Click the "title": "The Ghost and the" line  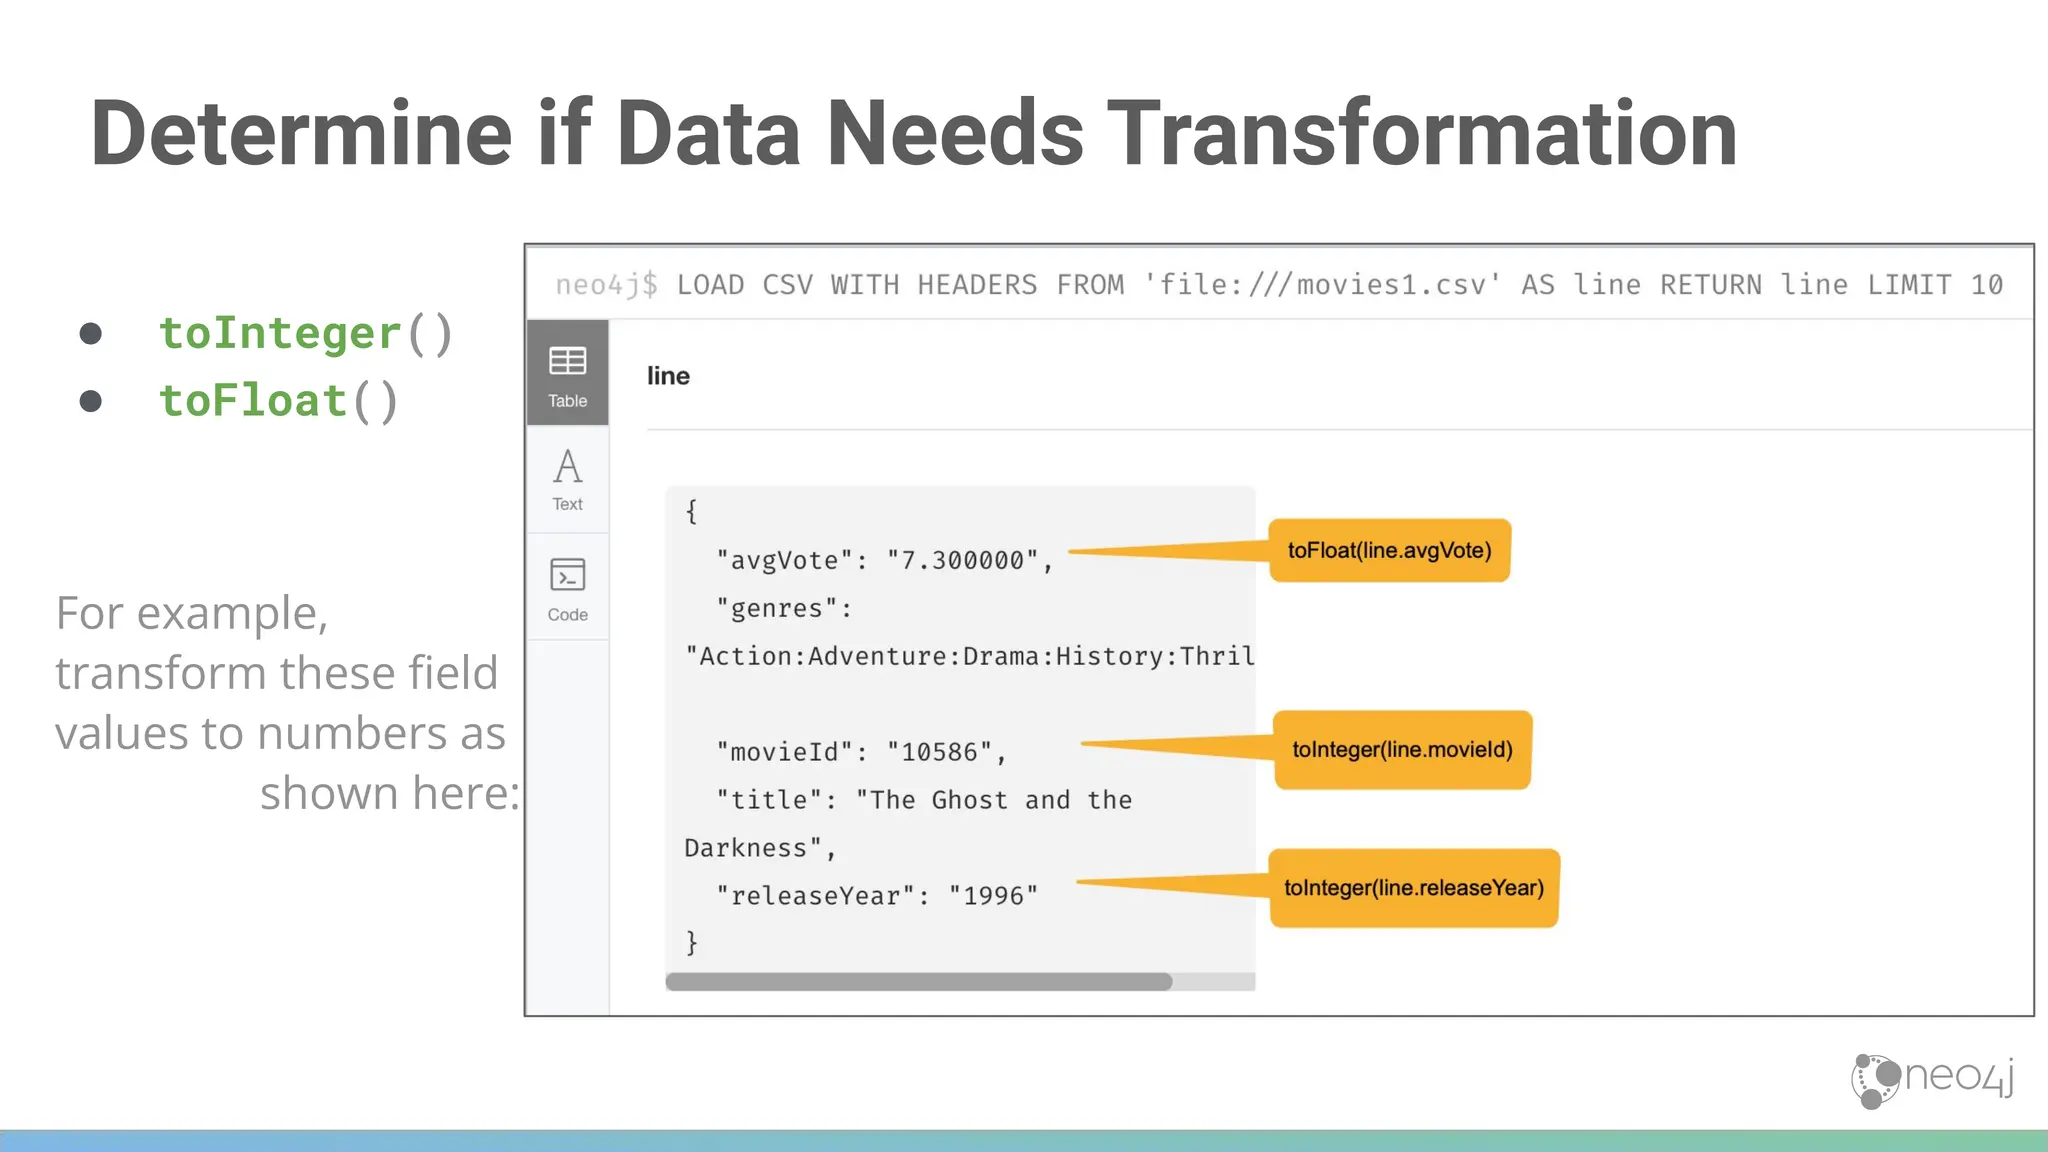point(924,800)
